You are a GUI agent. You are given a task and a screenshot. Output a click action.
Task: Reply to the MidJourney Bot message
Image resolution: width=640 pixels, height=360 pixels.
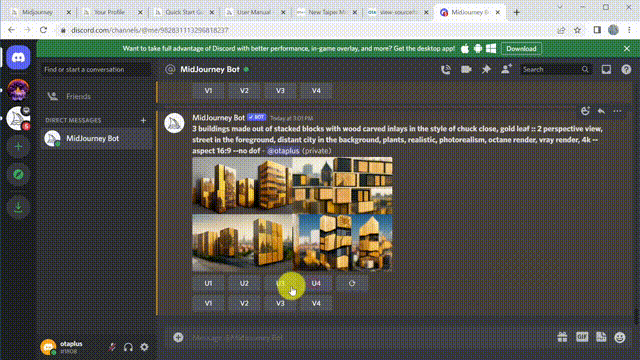[x=601, y=111]
